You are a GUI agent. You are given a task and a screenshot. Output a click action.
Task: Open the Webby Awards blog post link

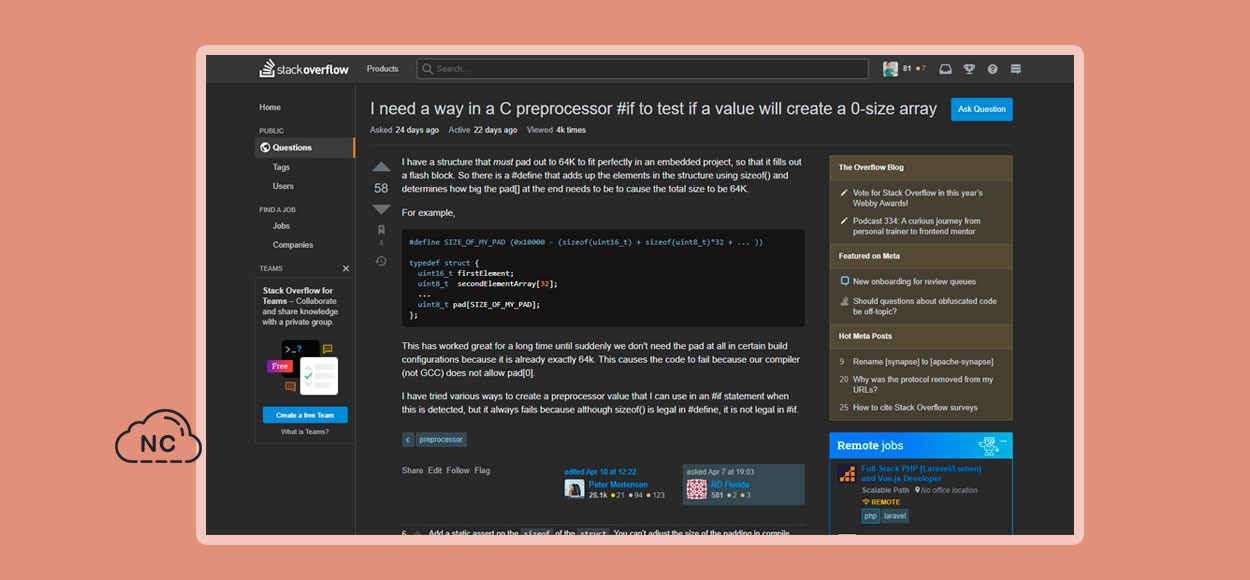917,197
